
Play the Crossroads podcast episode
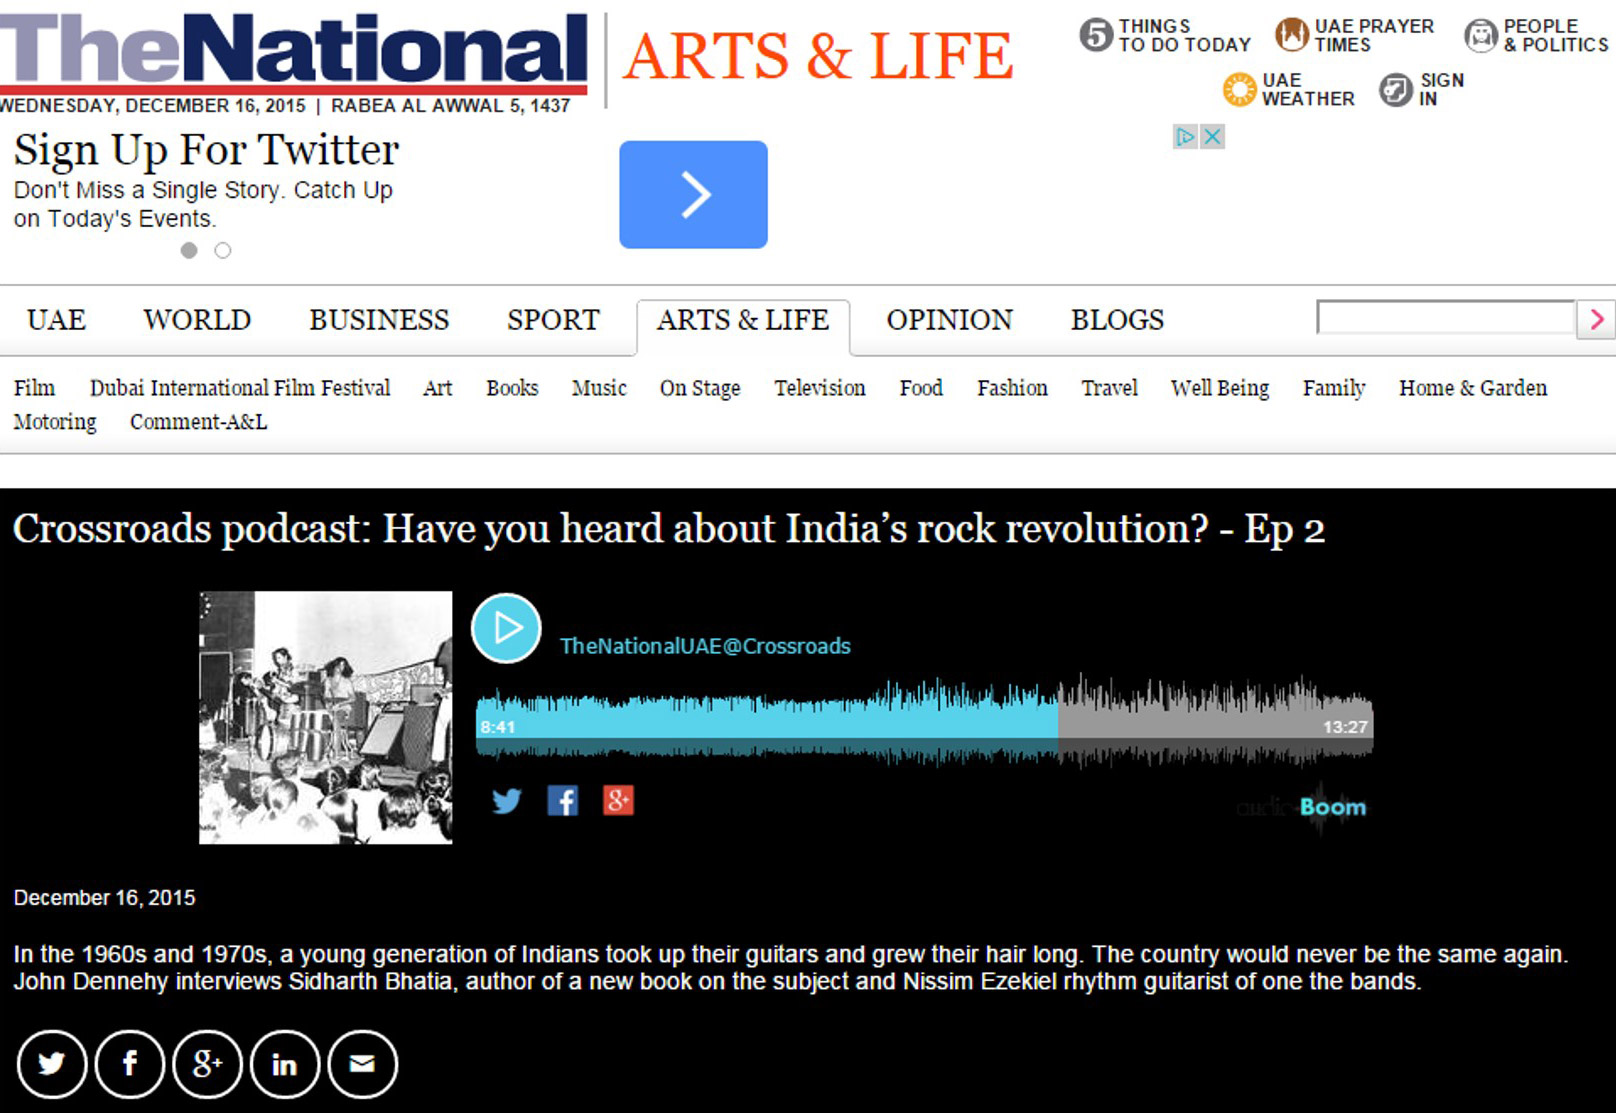pyautogui.click(x=506, y=628)
